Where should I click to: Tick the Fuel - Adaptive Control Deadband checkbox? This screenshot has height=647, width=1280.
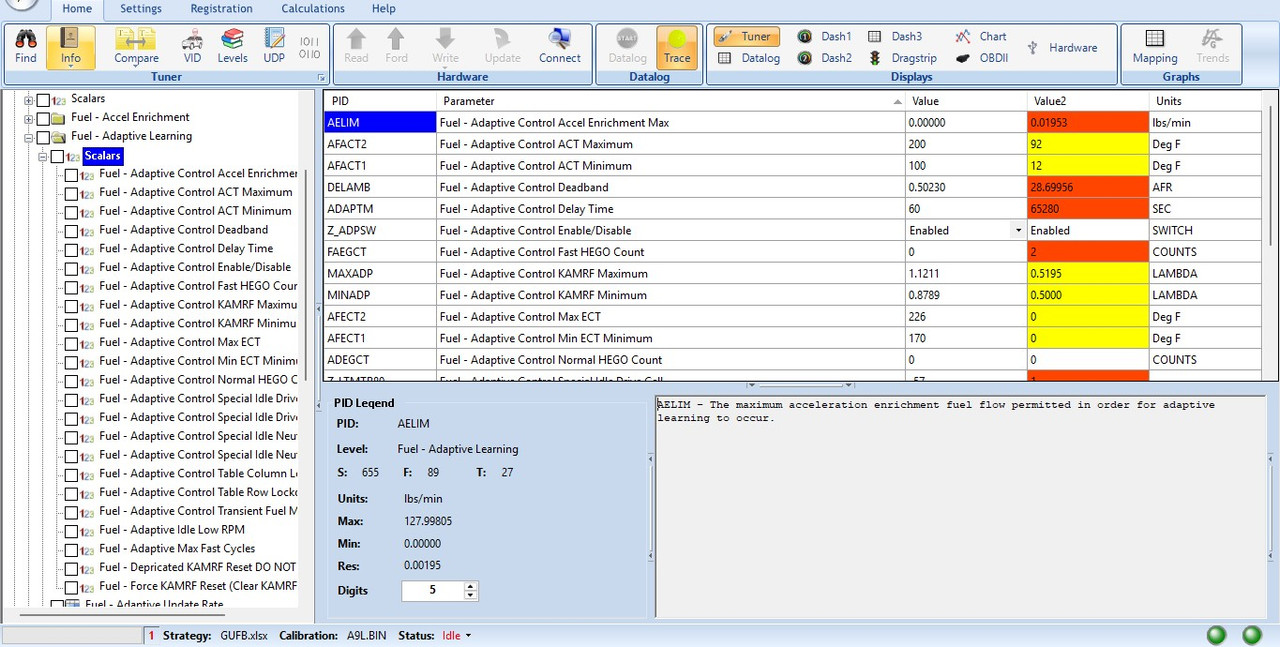71,231
